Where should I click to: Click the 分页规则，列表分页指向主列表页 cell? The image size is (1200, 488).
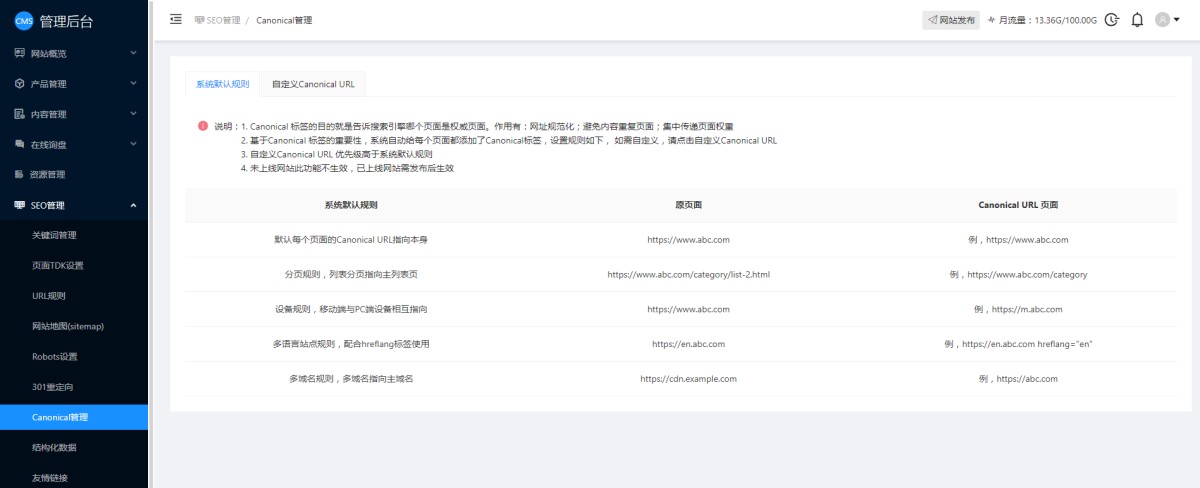351,274
